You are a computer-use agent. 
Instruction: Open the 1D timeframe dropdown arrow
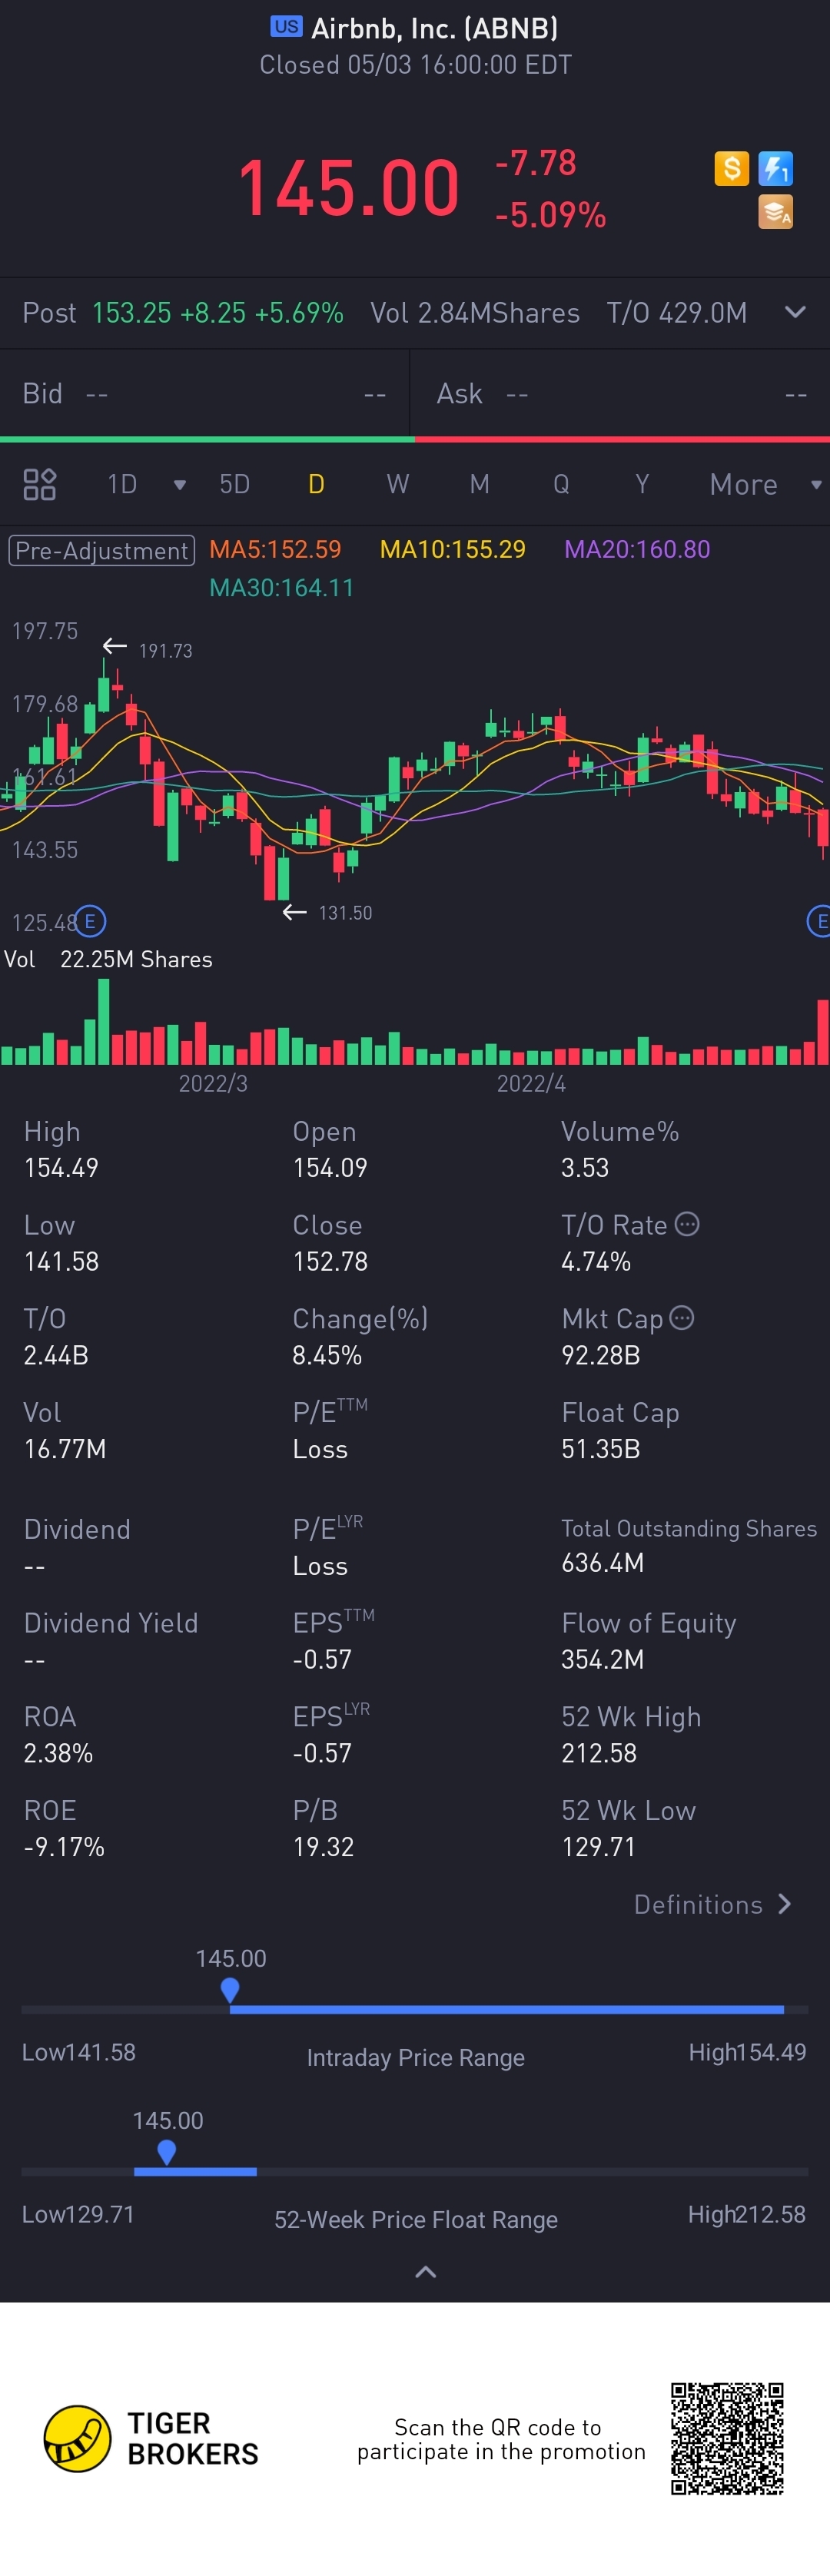point(180,485)
